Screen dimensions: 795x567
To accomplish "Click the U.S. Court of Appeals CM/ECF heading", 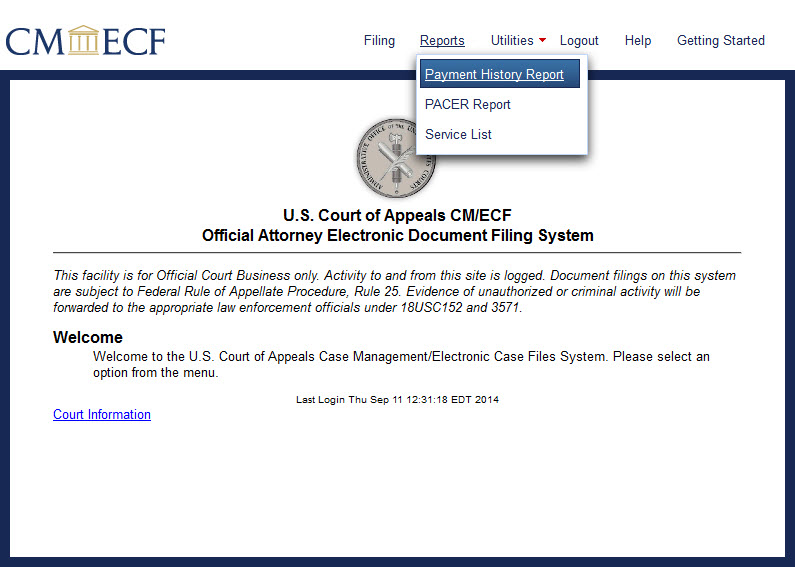I will pyautogui.click(x=397, y=215).
